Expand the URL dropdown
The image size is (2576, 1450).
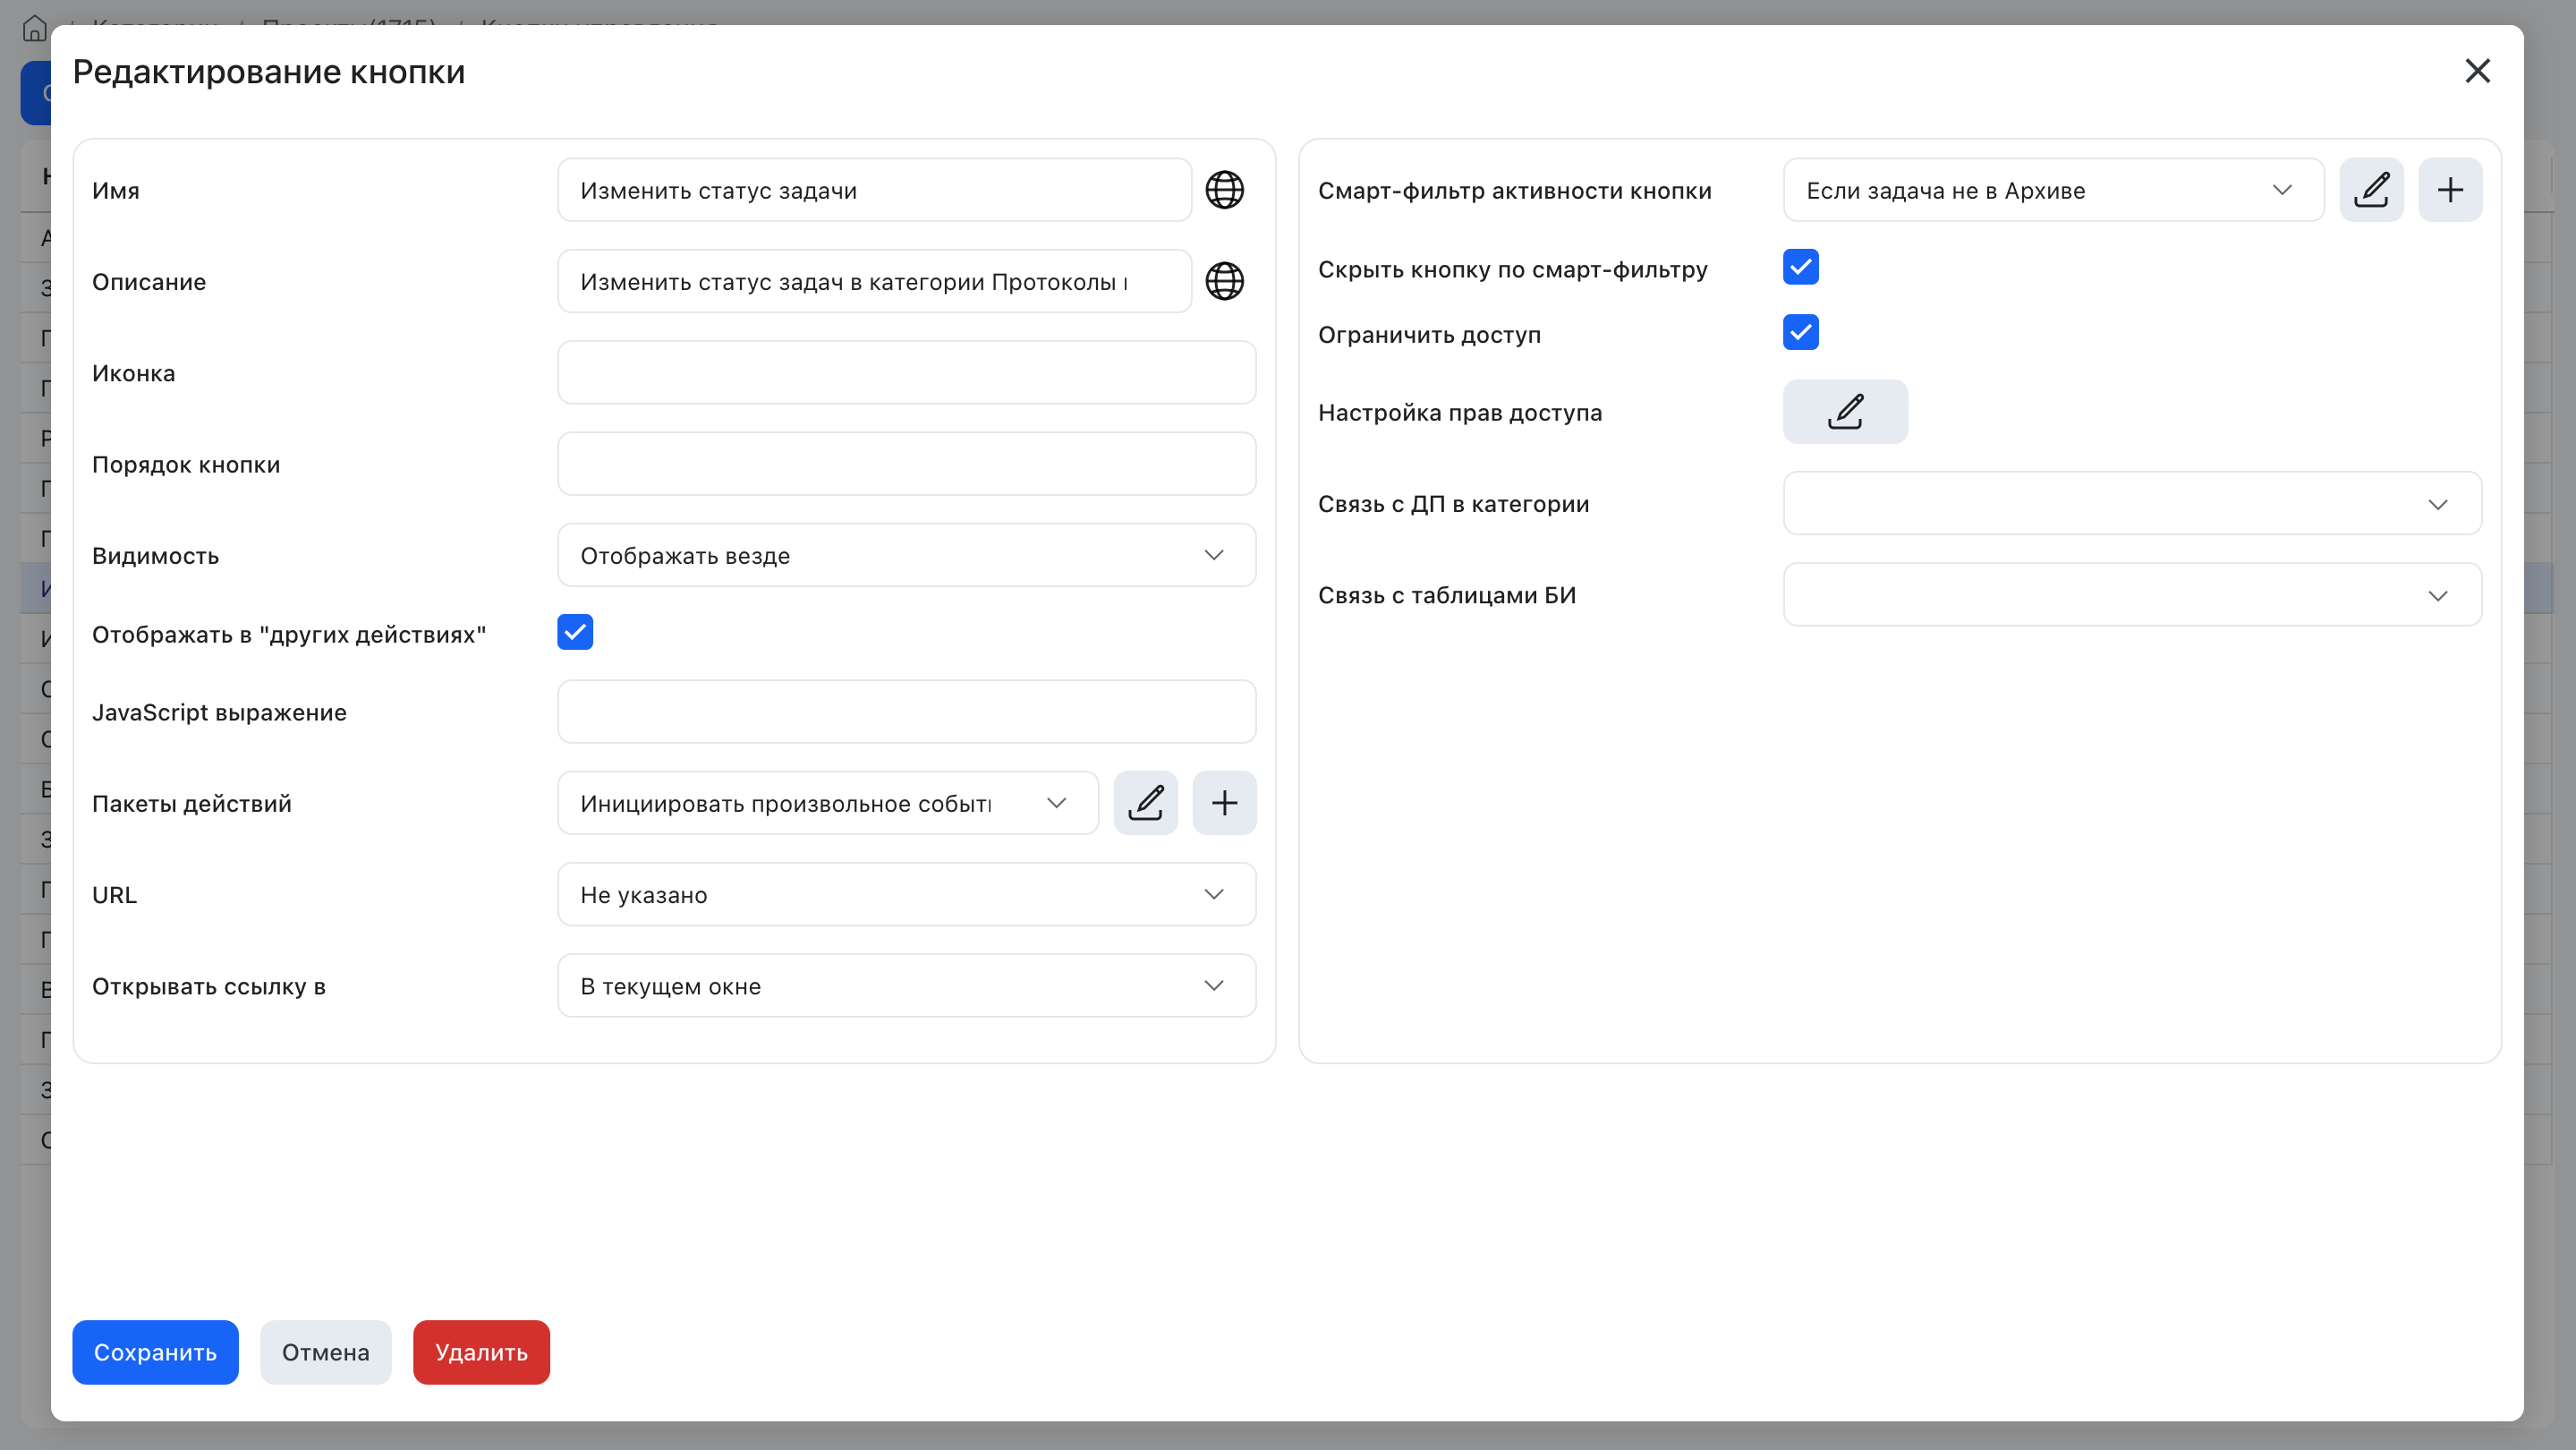[x=906, y=895]
